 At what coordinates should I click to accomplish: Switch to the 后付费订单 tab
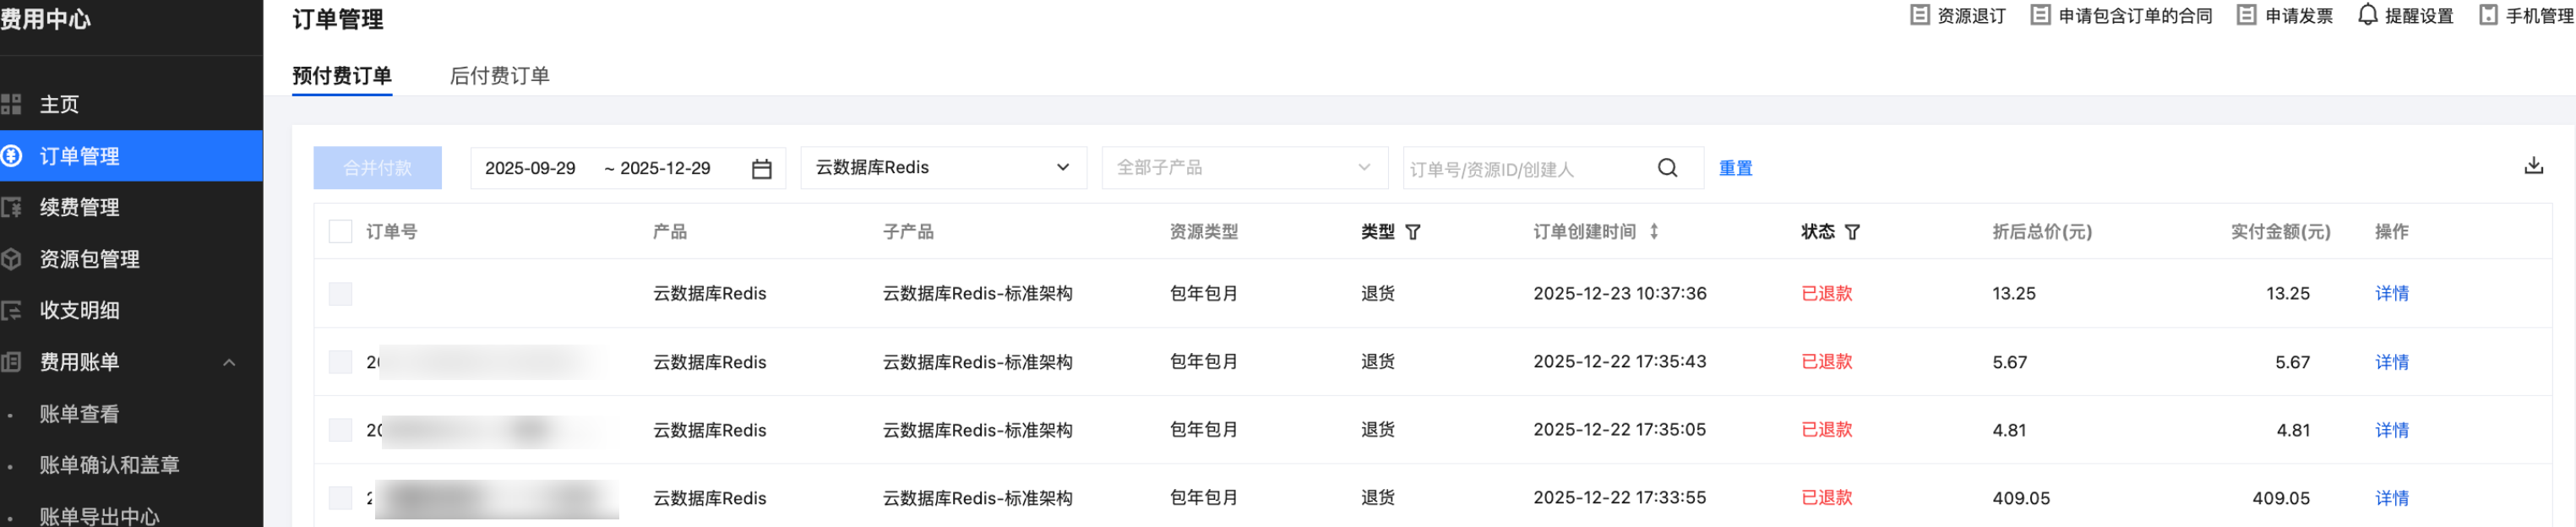[x=499, y=76]
